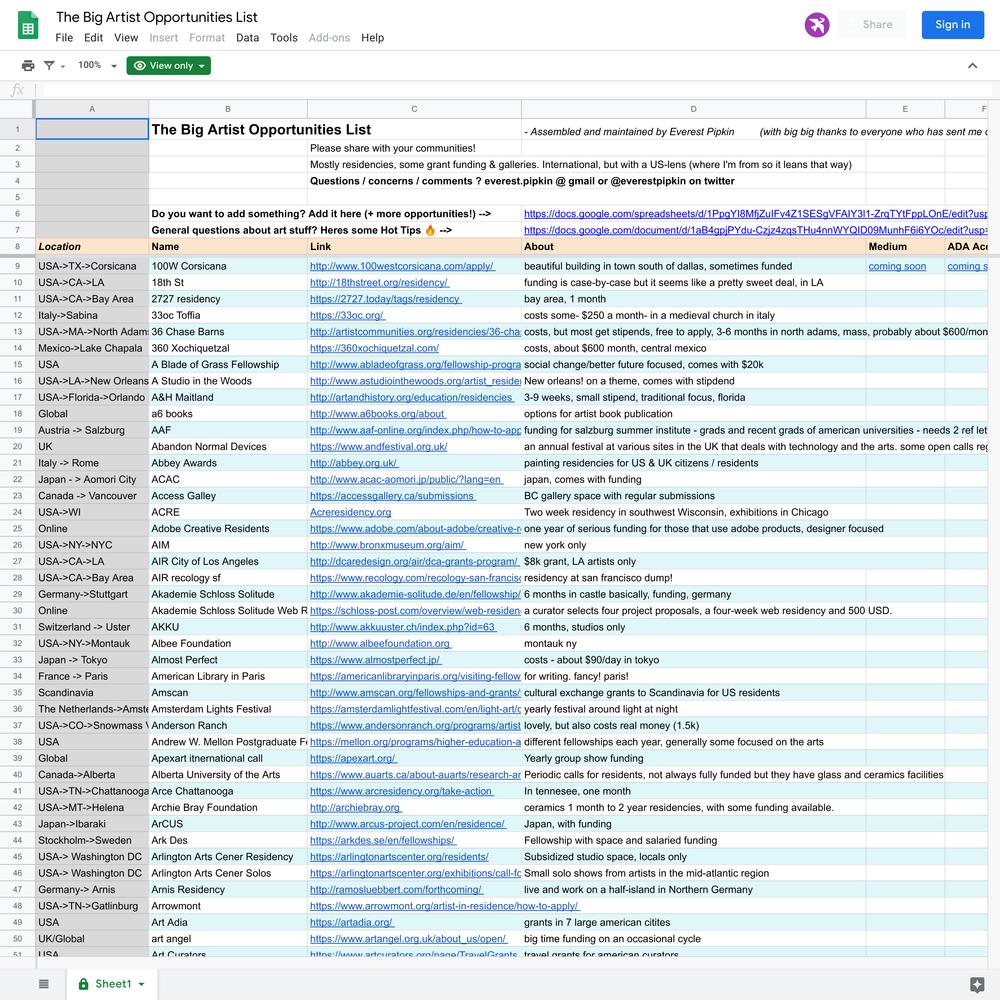Open the artadia.org link
The image size is (1000, 1000).
[x=351, y=922]
